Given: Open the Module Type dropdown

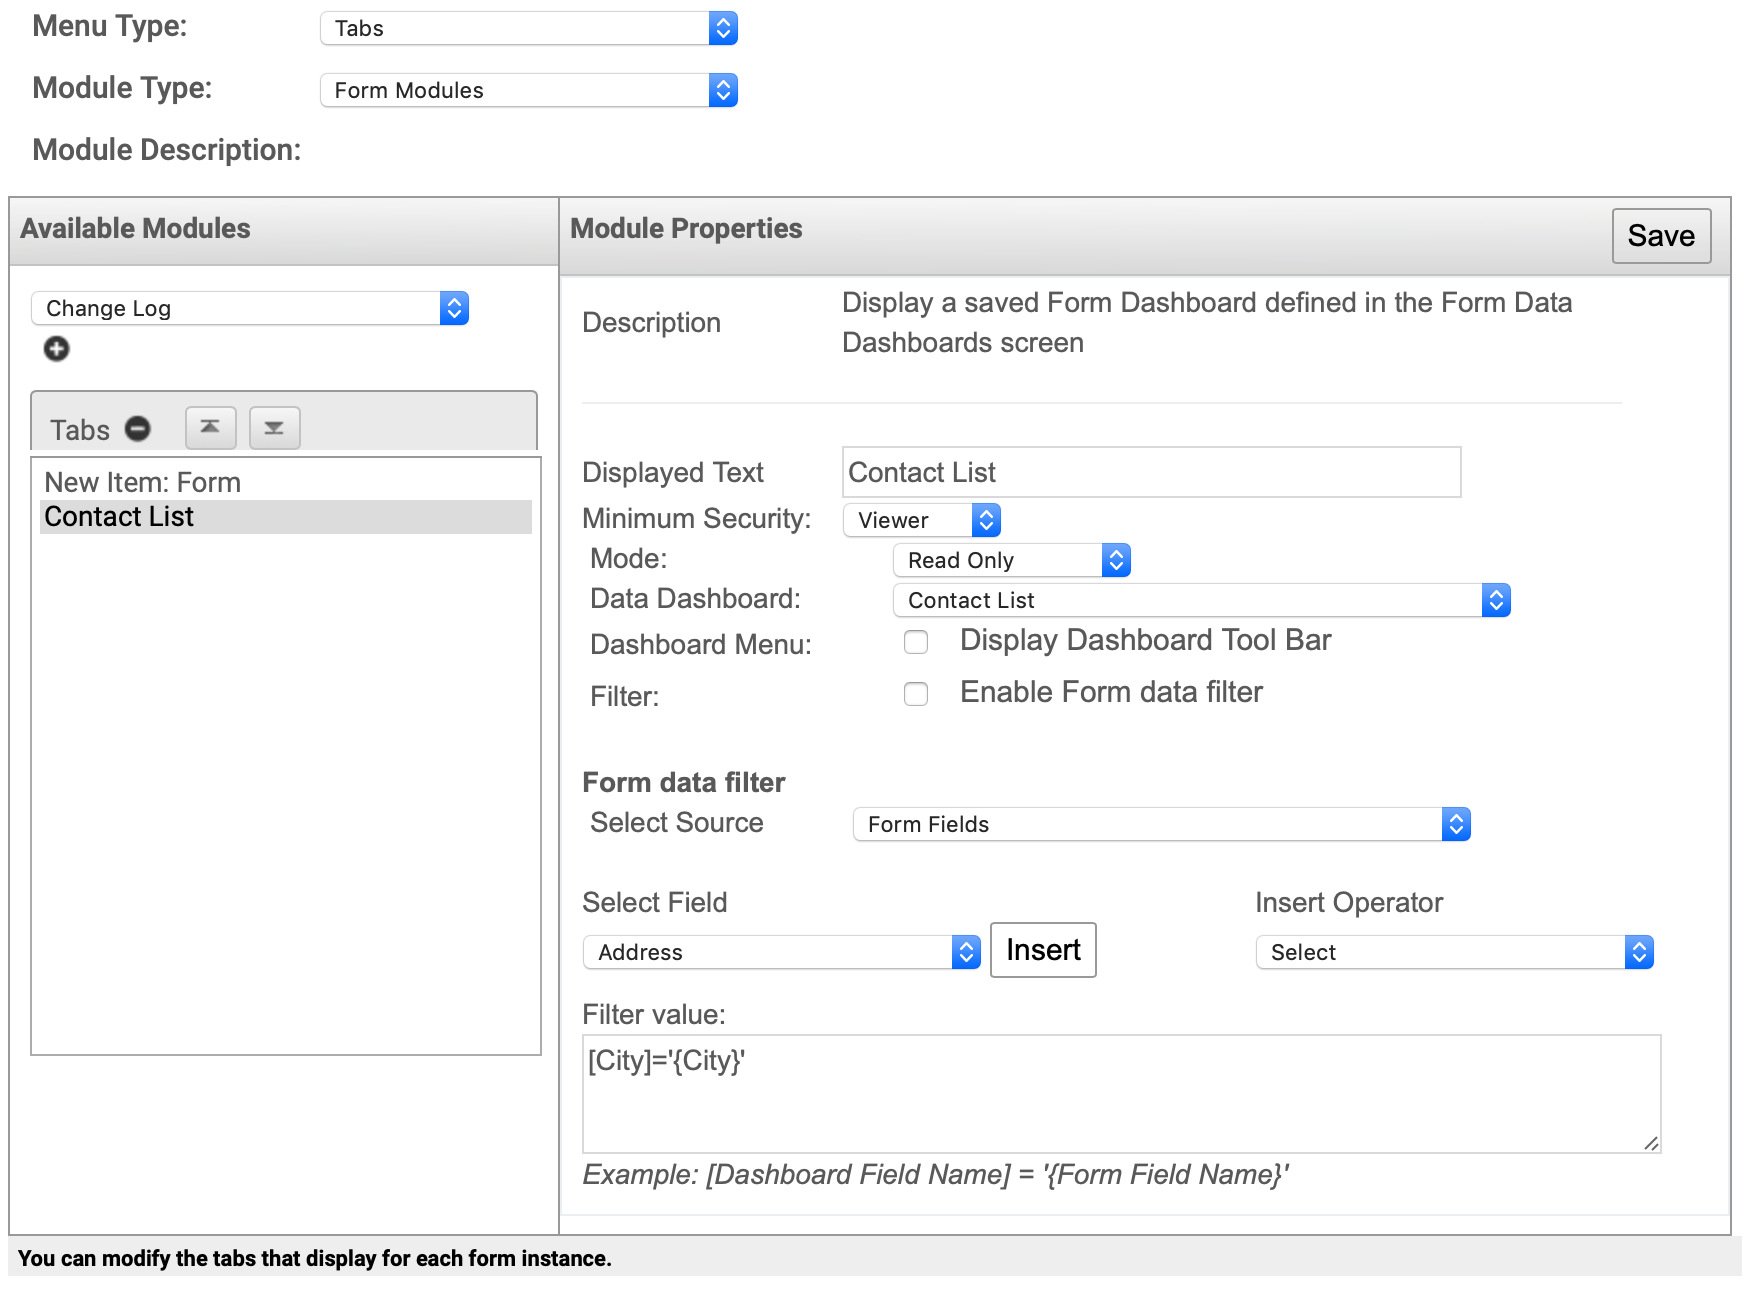Looking at the screenshot, I should [529, 90].
